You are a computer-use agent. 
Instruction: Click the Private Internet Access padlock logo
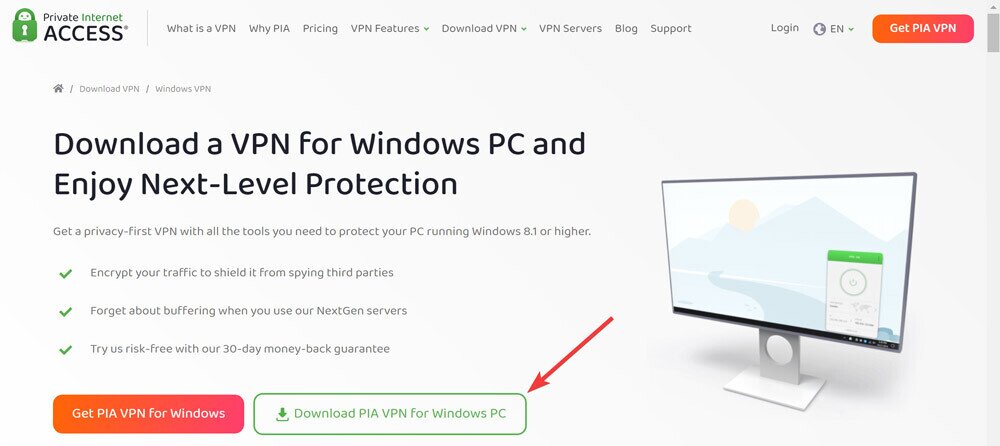(25, 26)
